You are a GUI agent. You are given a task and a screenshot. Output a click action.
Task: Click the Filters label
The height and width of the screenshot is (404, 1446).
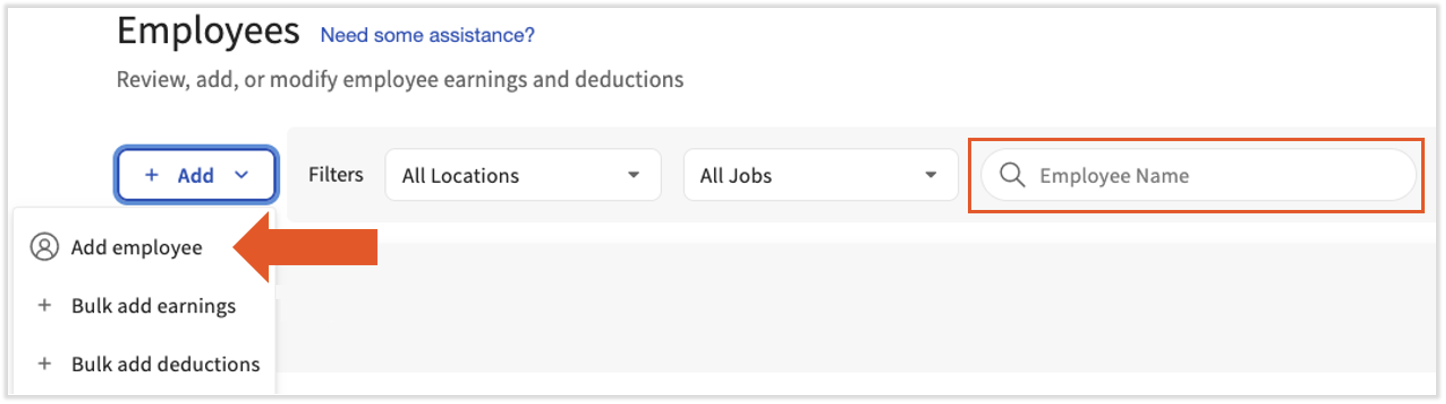[x=335, y=175]
